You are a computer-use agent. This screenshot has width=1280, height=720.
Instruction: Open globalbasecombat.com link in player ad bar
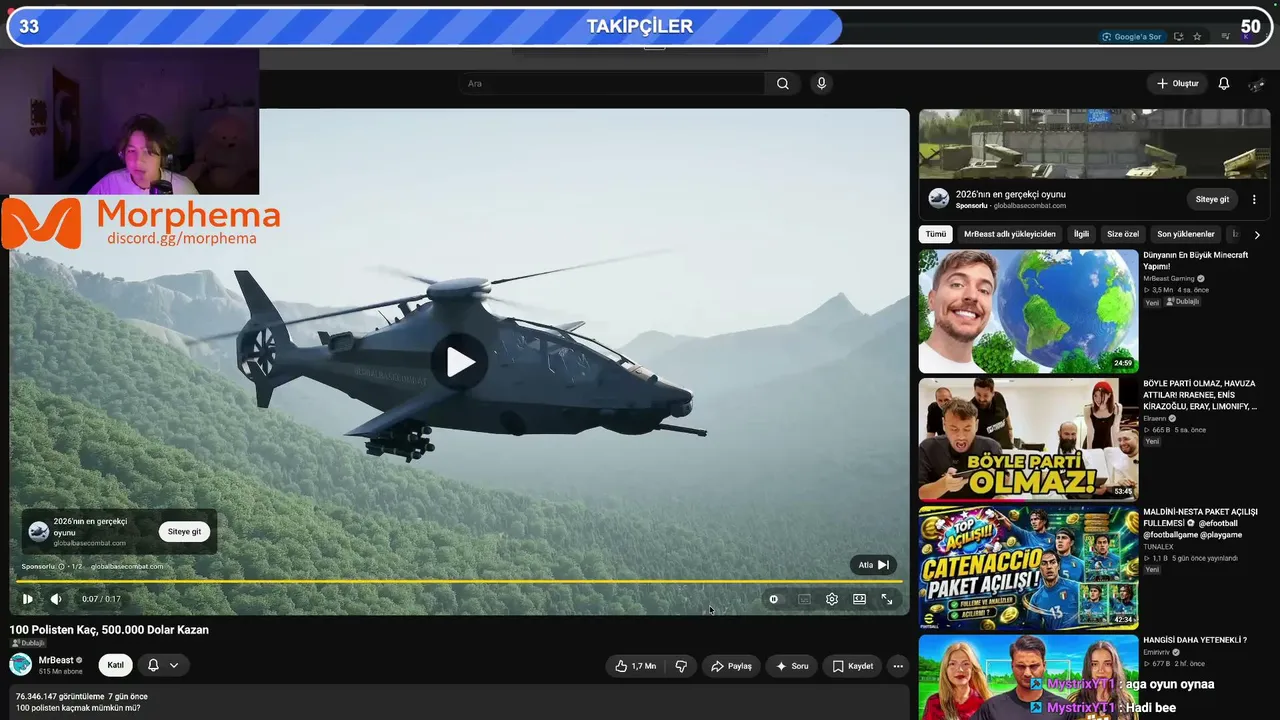click(x=127, y=566)
